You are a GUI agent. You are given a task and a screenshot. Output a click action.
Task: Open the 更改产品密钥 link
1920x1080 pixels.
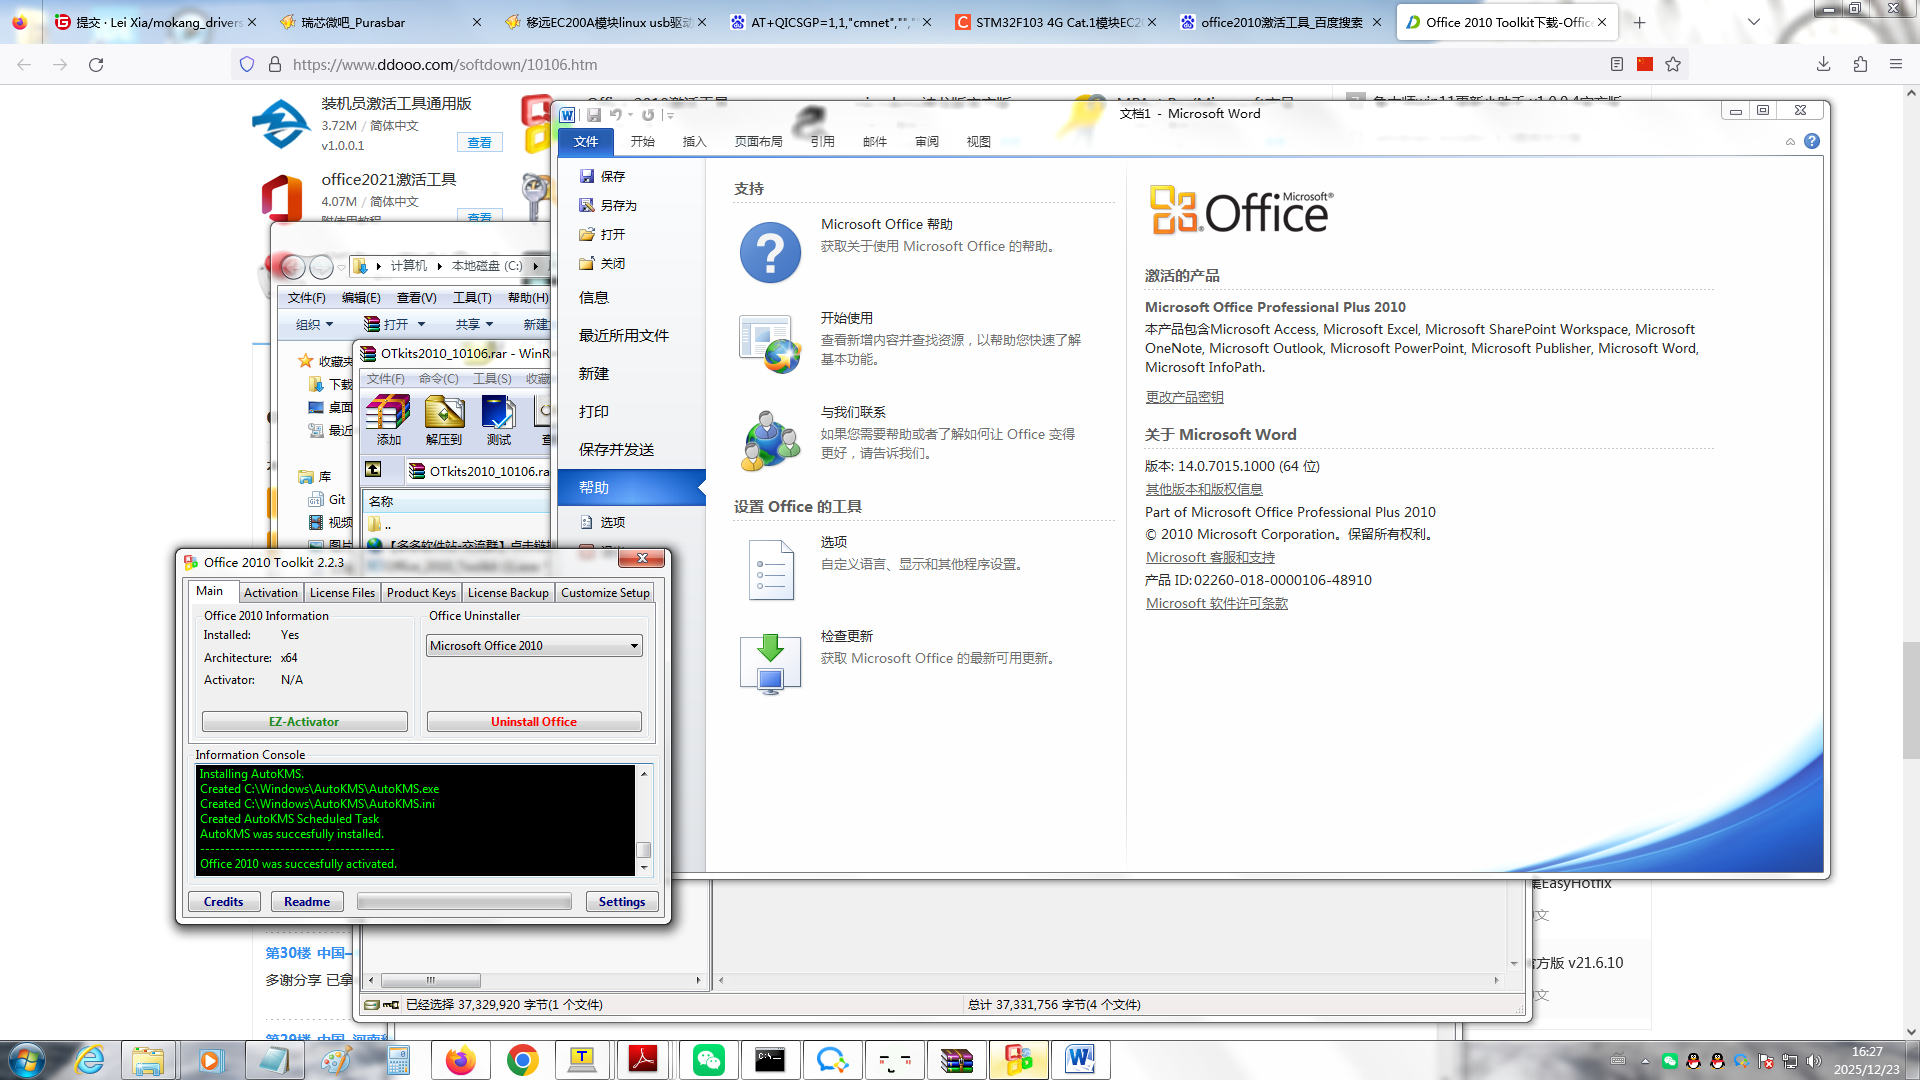tap(1184, 397)
